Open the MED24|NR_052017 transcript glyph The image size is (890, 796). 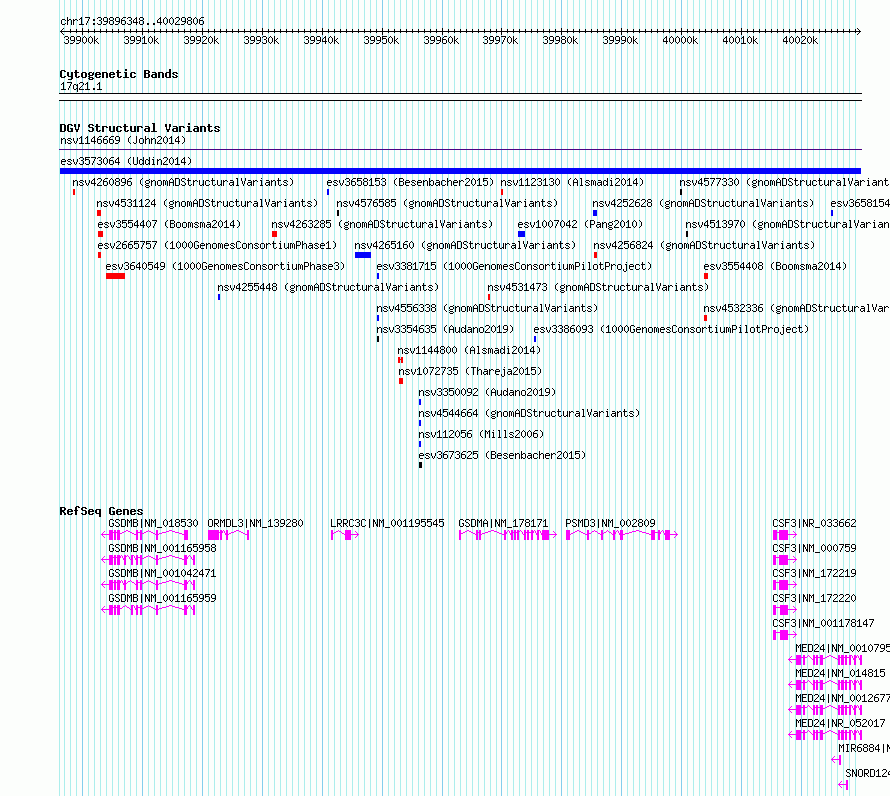(x=825, y=735)
